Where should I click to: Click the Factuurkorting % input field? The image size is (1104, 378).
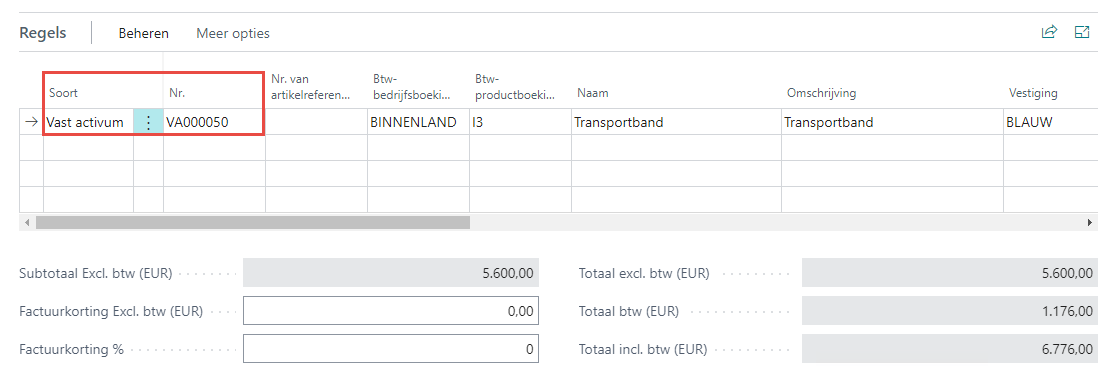coord(391,348)
